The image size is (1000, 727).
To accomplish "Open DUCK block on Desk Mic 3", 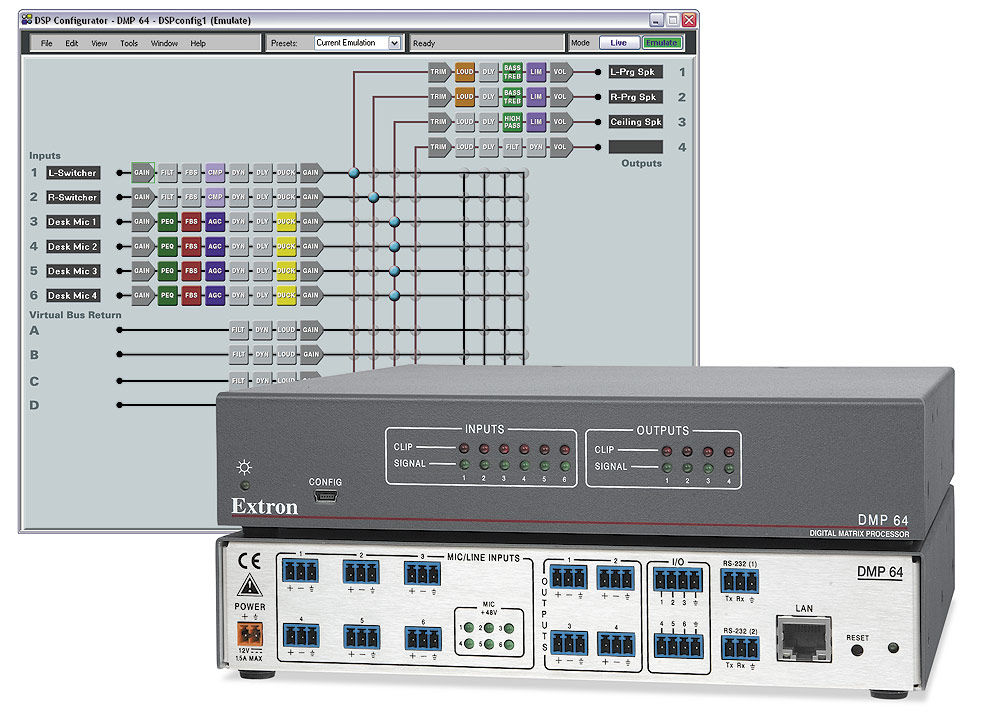I will 286,270.
